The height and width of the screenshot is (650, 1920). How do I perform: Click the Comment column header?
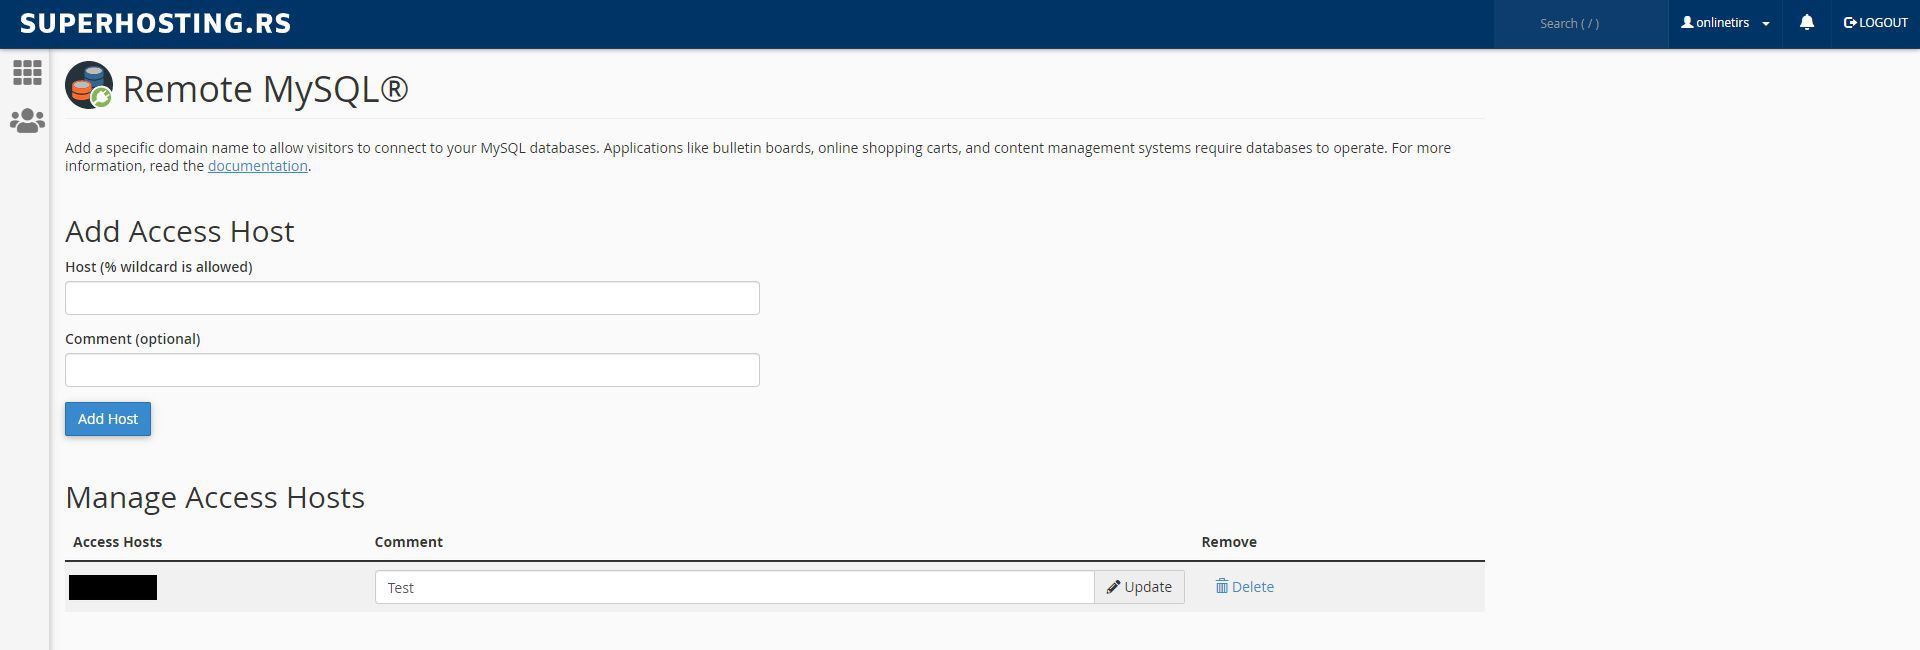pyautogui.click(x=408, y=542)
